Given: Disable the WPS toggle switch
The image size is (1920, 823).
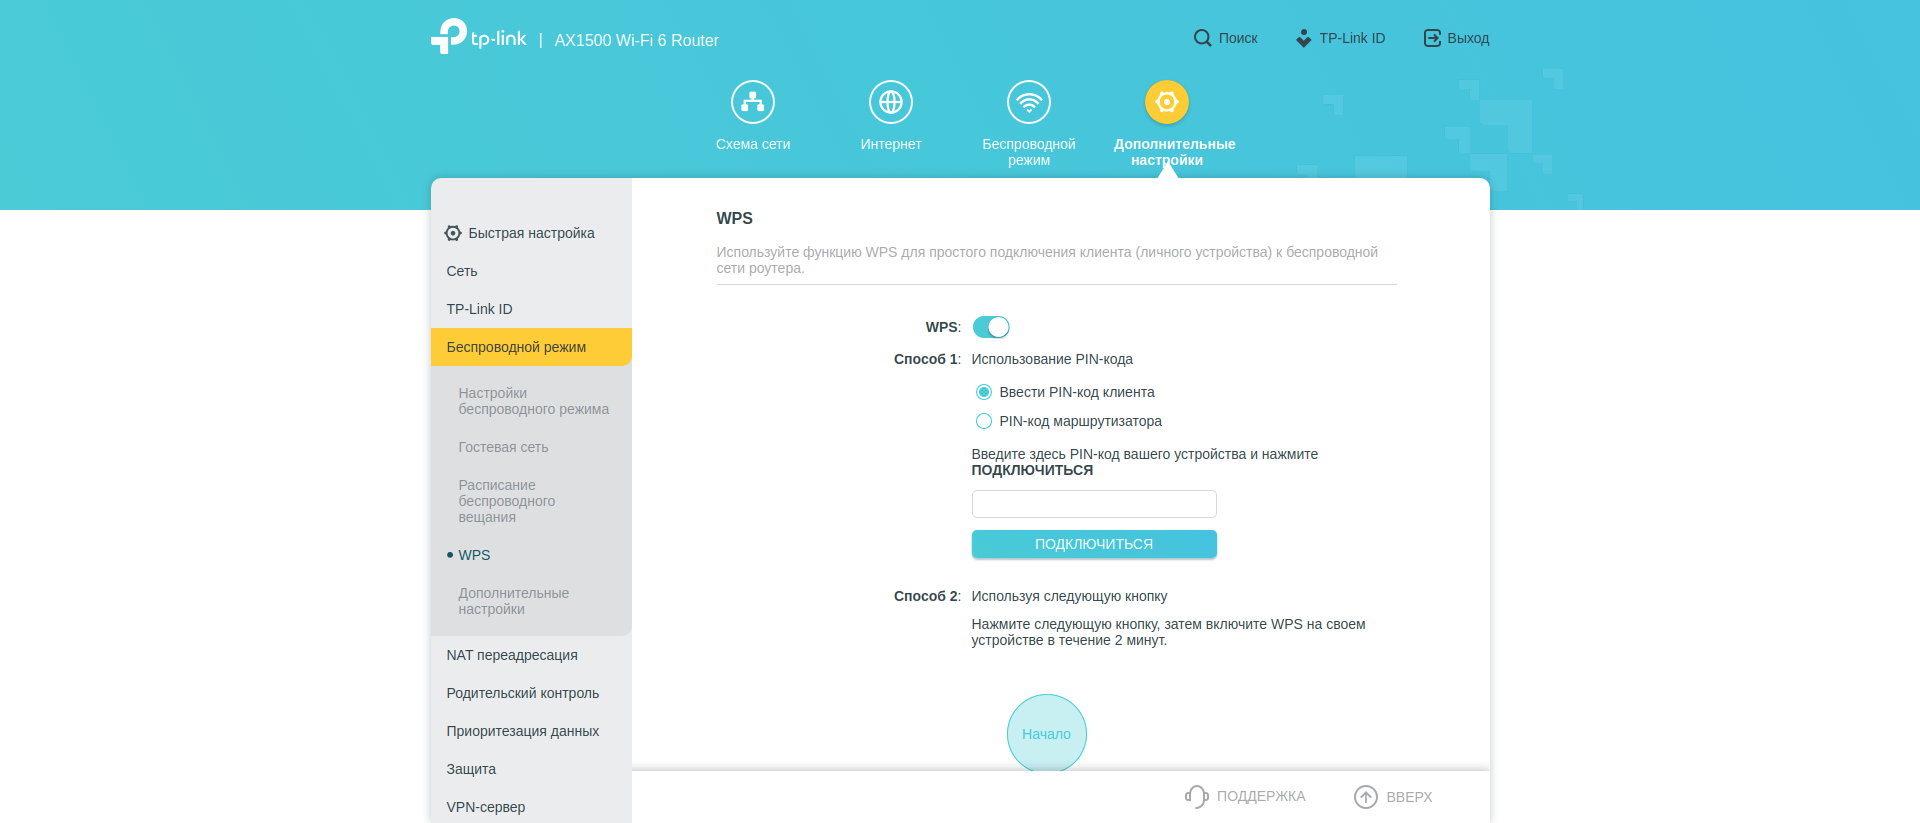Looking at the screenshot, I should [991, 327].
